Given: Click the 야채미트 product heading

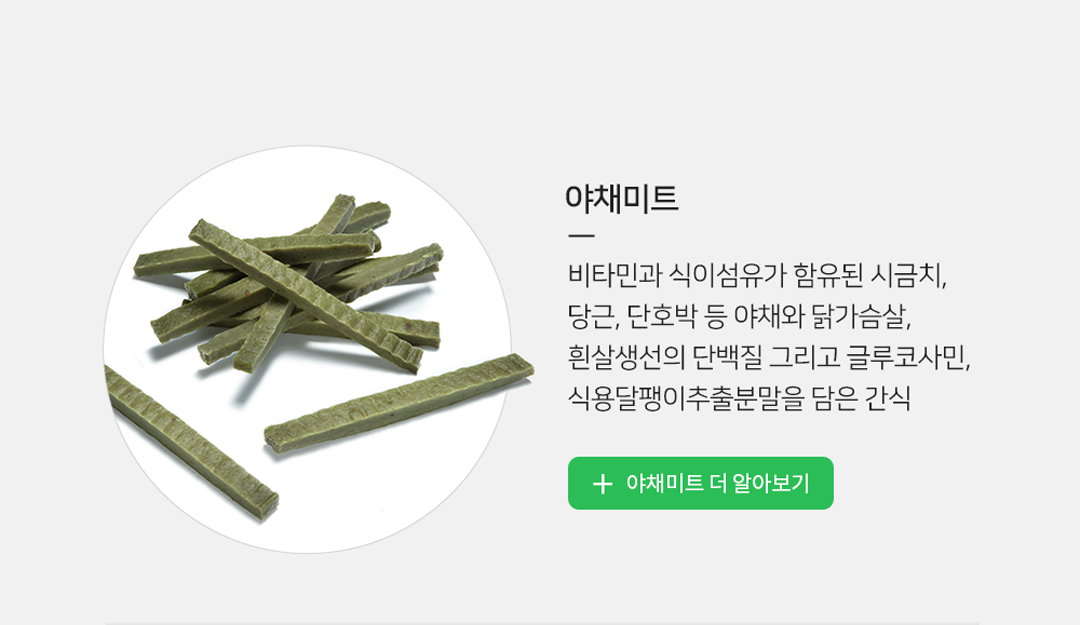Looking at the screenshot, I should (x=621, y=198).
